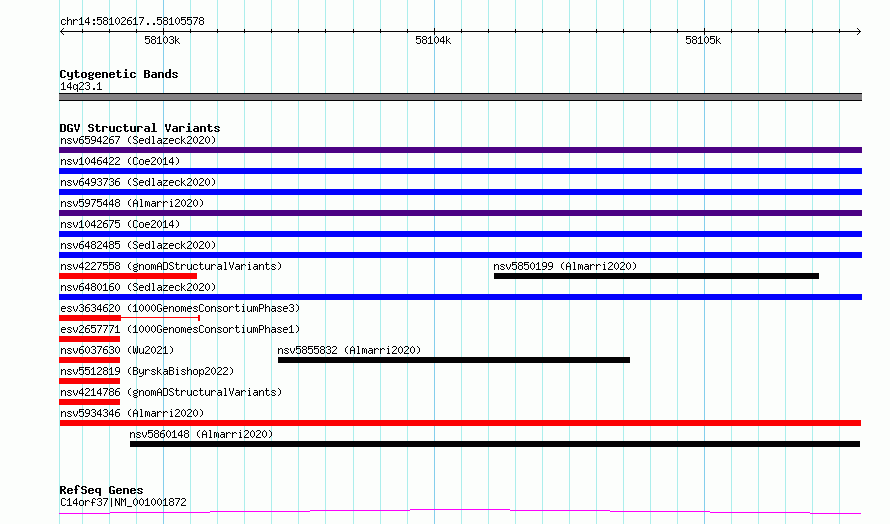Click nsv5855832 (Almarri2020) label
890x524 pixels.
click(349, 350)
